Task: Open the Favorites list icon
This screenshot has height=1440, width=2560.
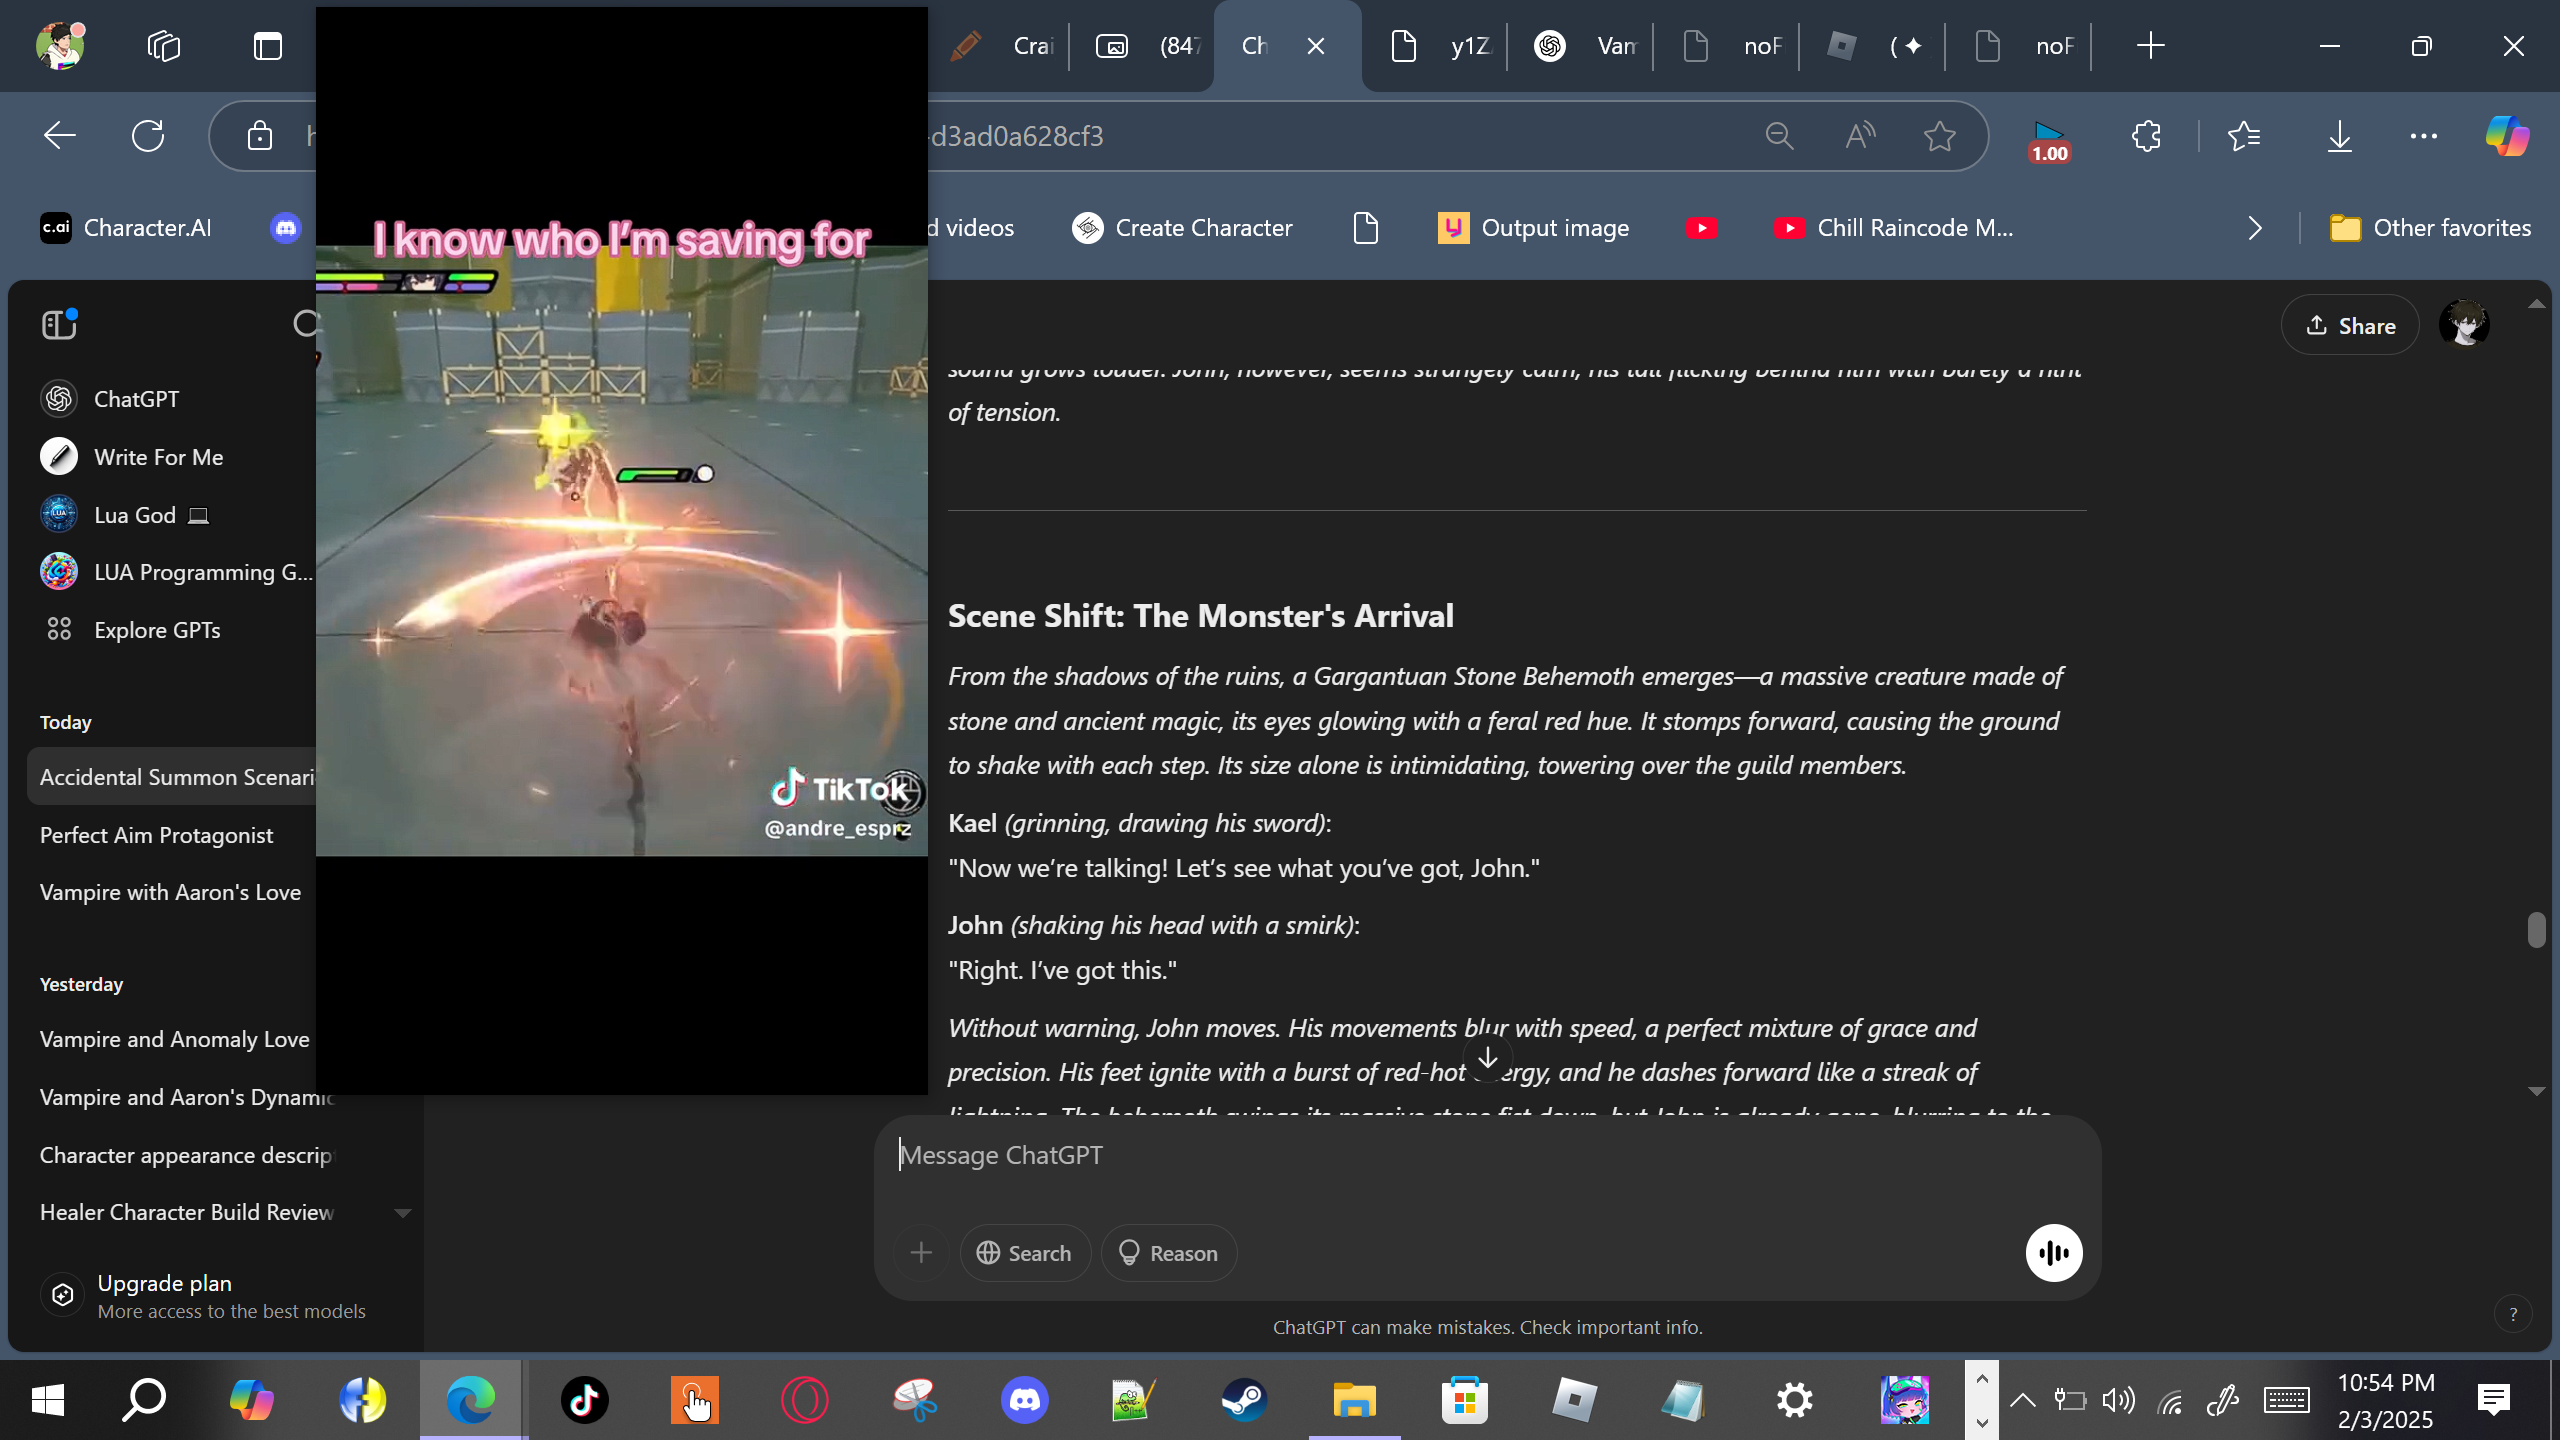Action: click(2244, 136)
